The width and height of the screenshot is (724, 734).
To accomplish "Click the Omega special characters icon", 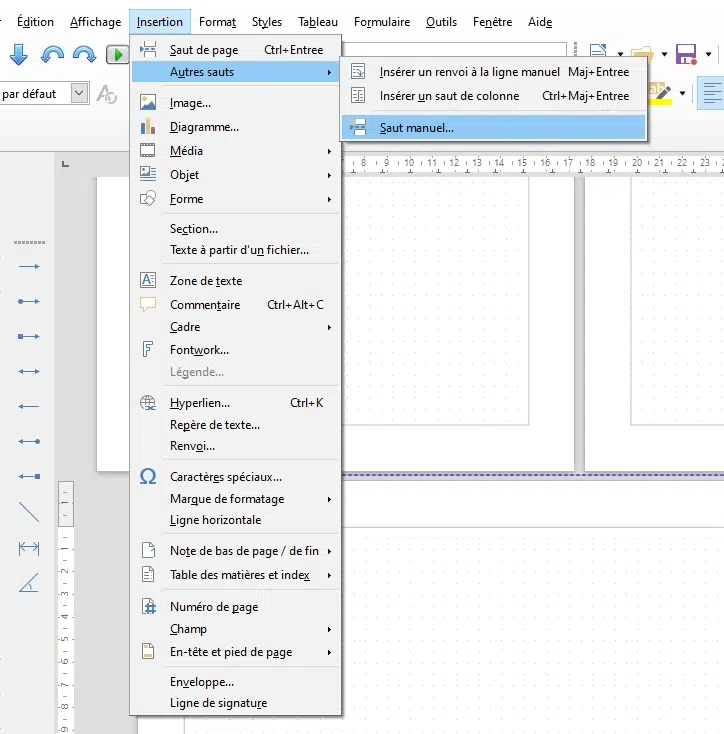I will [148, 477].
